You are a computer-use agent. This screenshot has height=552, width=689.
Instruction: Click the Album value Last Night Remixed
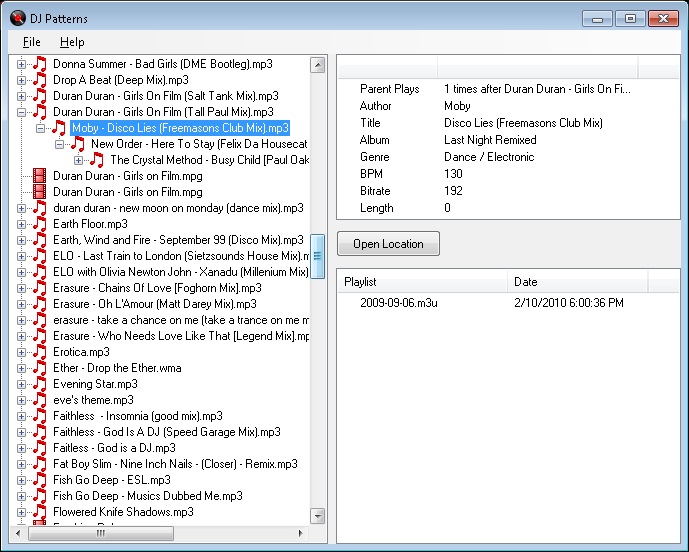490,140
